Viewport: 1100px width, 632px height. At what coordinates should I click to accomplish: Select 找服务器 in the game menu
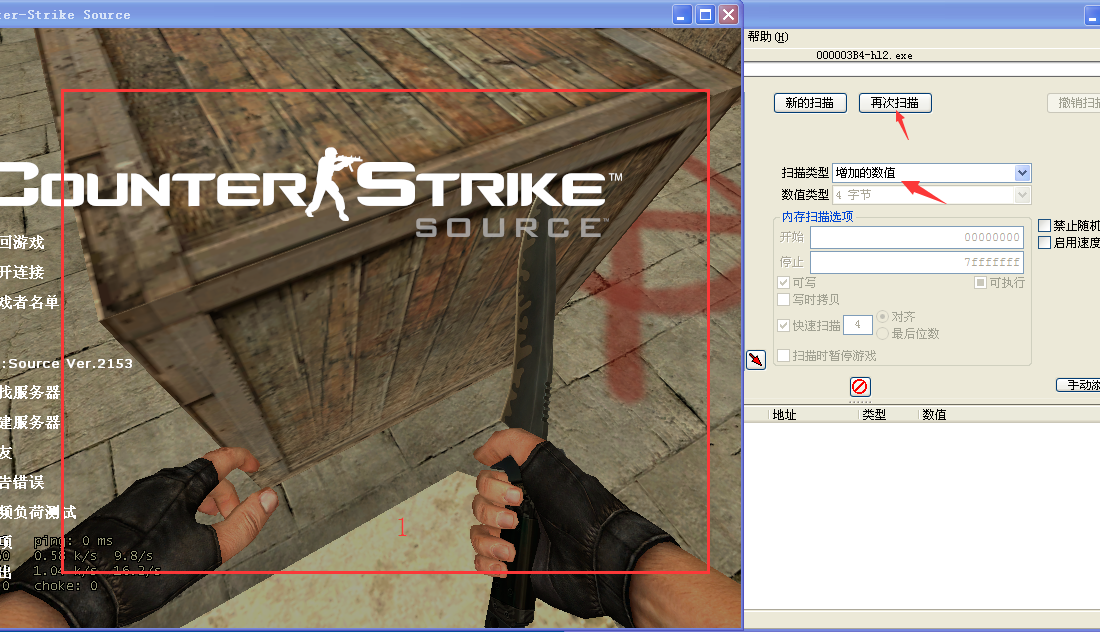coord(30,394)
